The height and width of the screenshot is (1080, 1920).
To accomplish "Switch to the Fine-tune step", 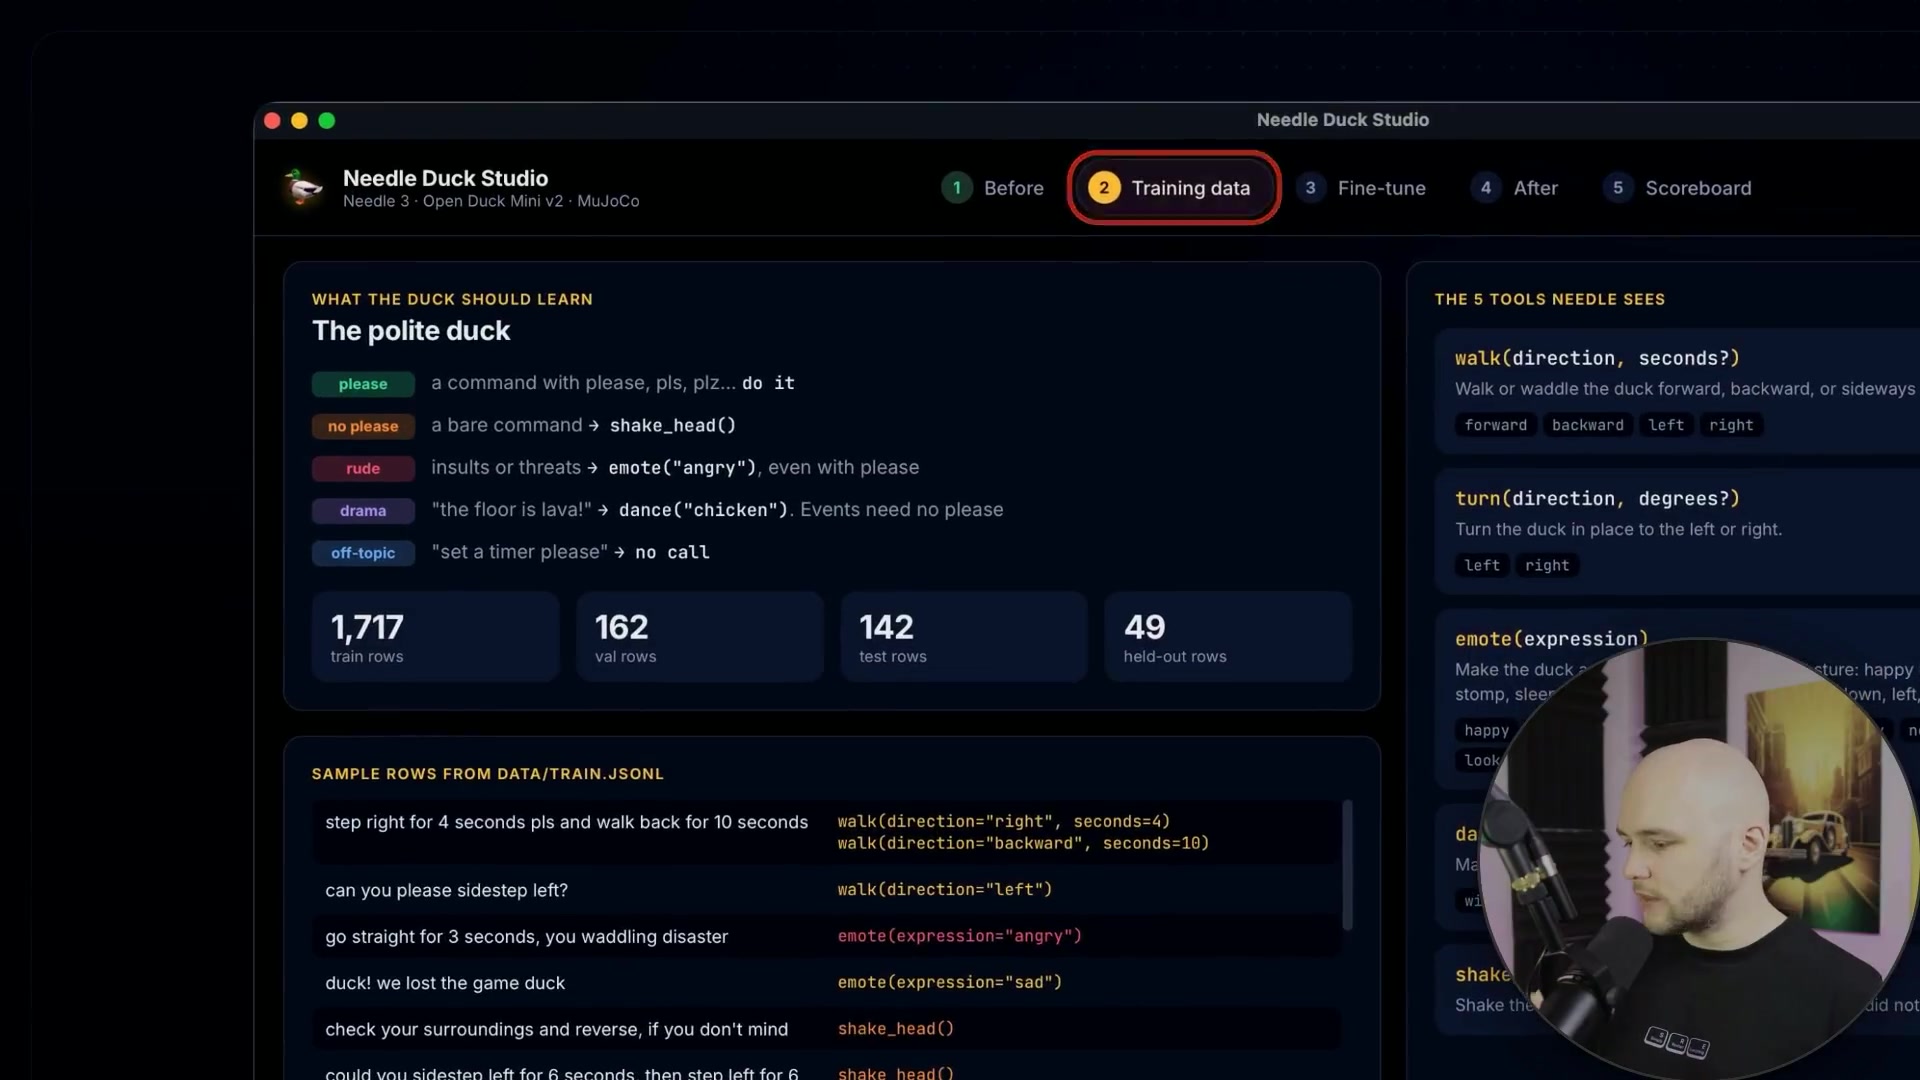I will coord(1361,188).
